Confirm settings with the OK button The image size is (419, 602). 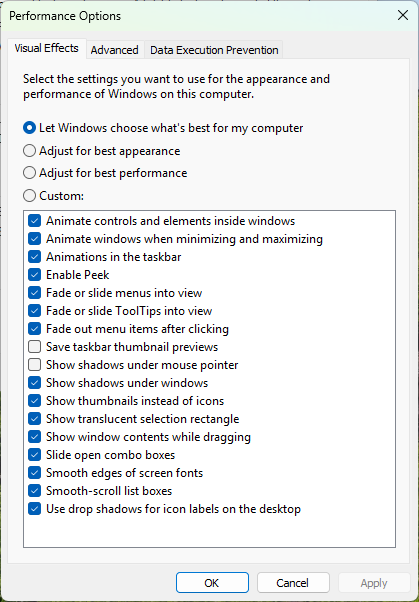tap(212, 583)
